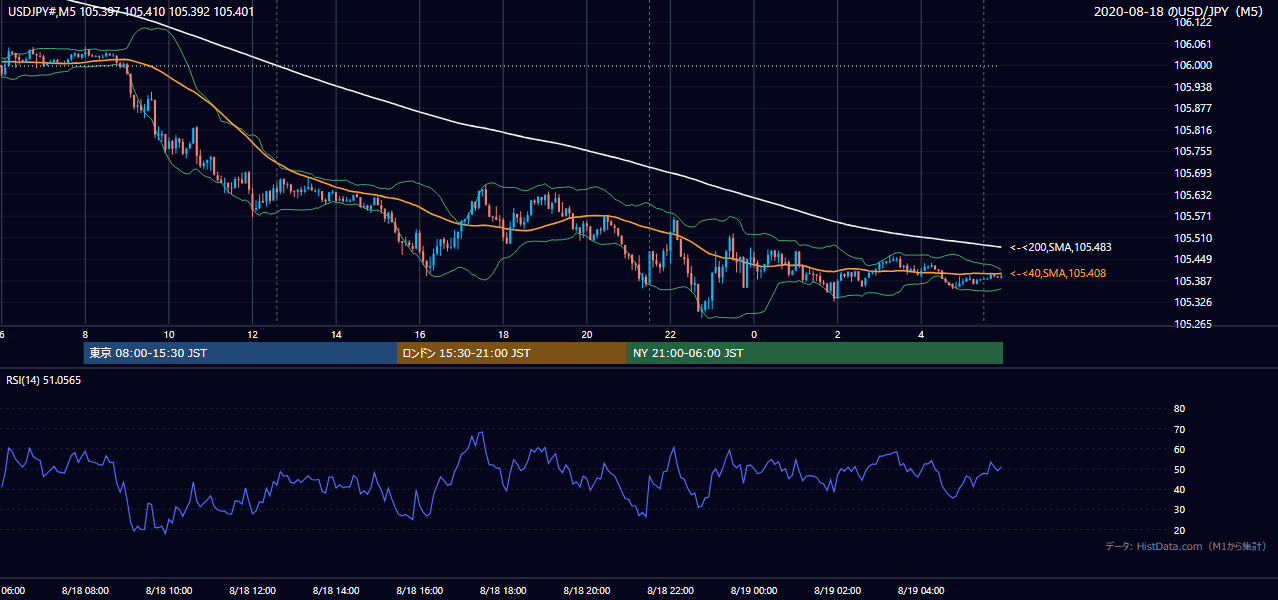Click RSI scale level 30
The width and height of the screenshot is (1278, 600).
(x=1179, y=509)
